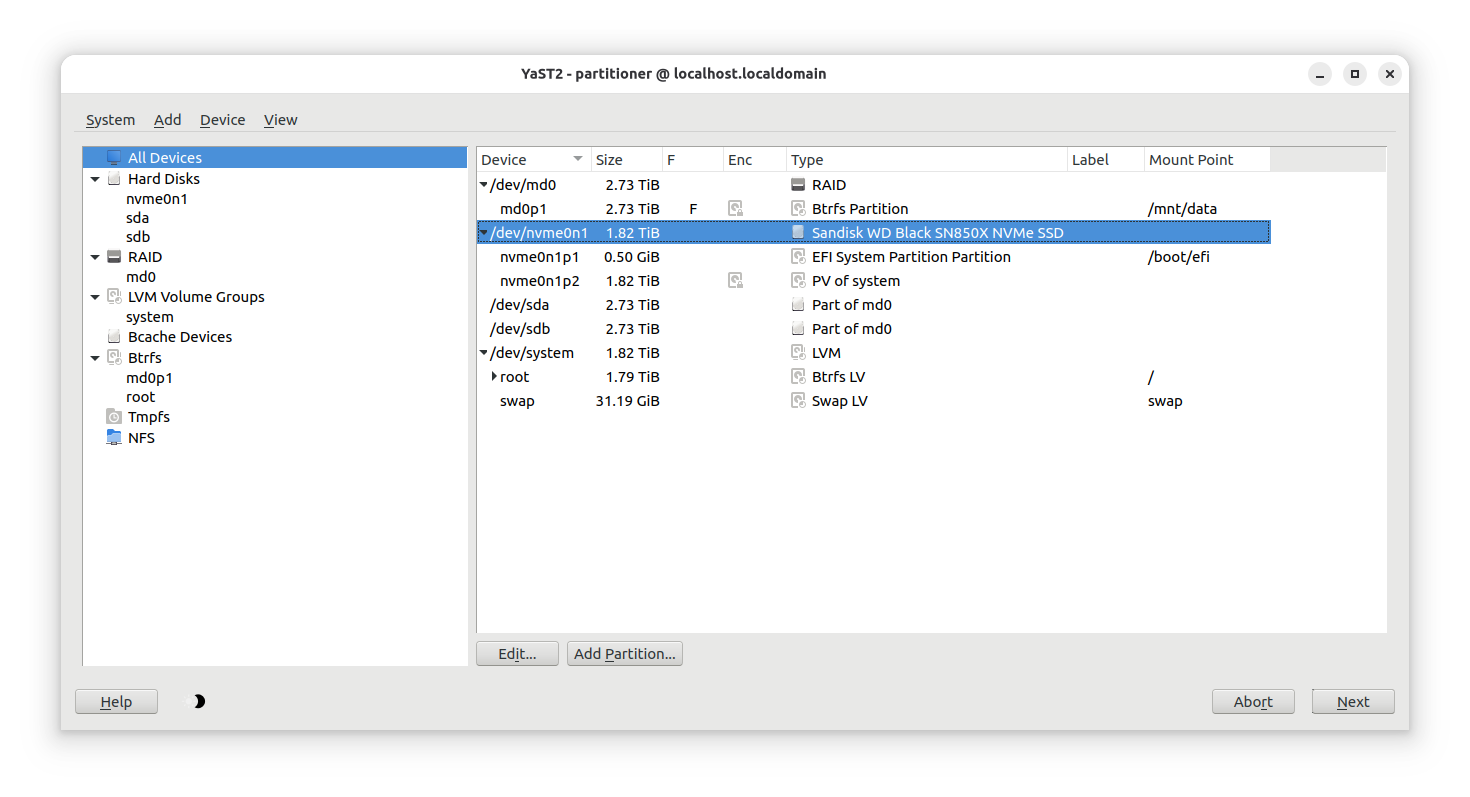Click the Btrfs LV type icon

[798, 377]
